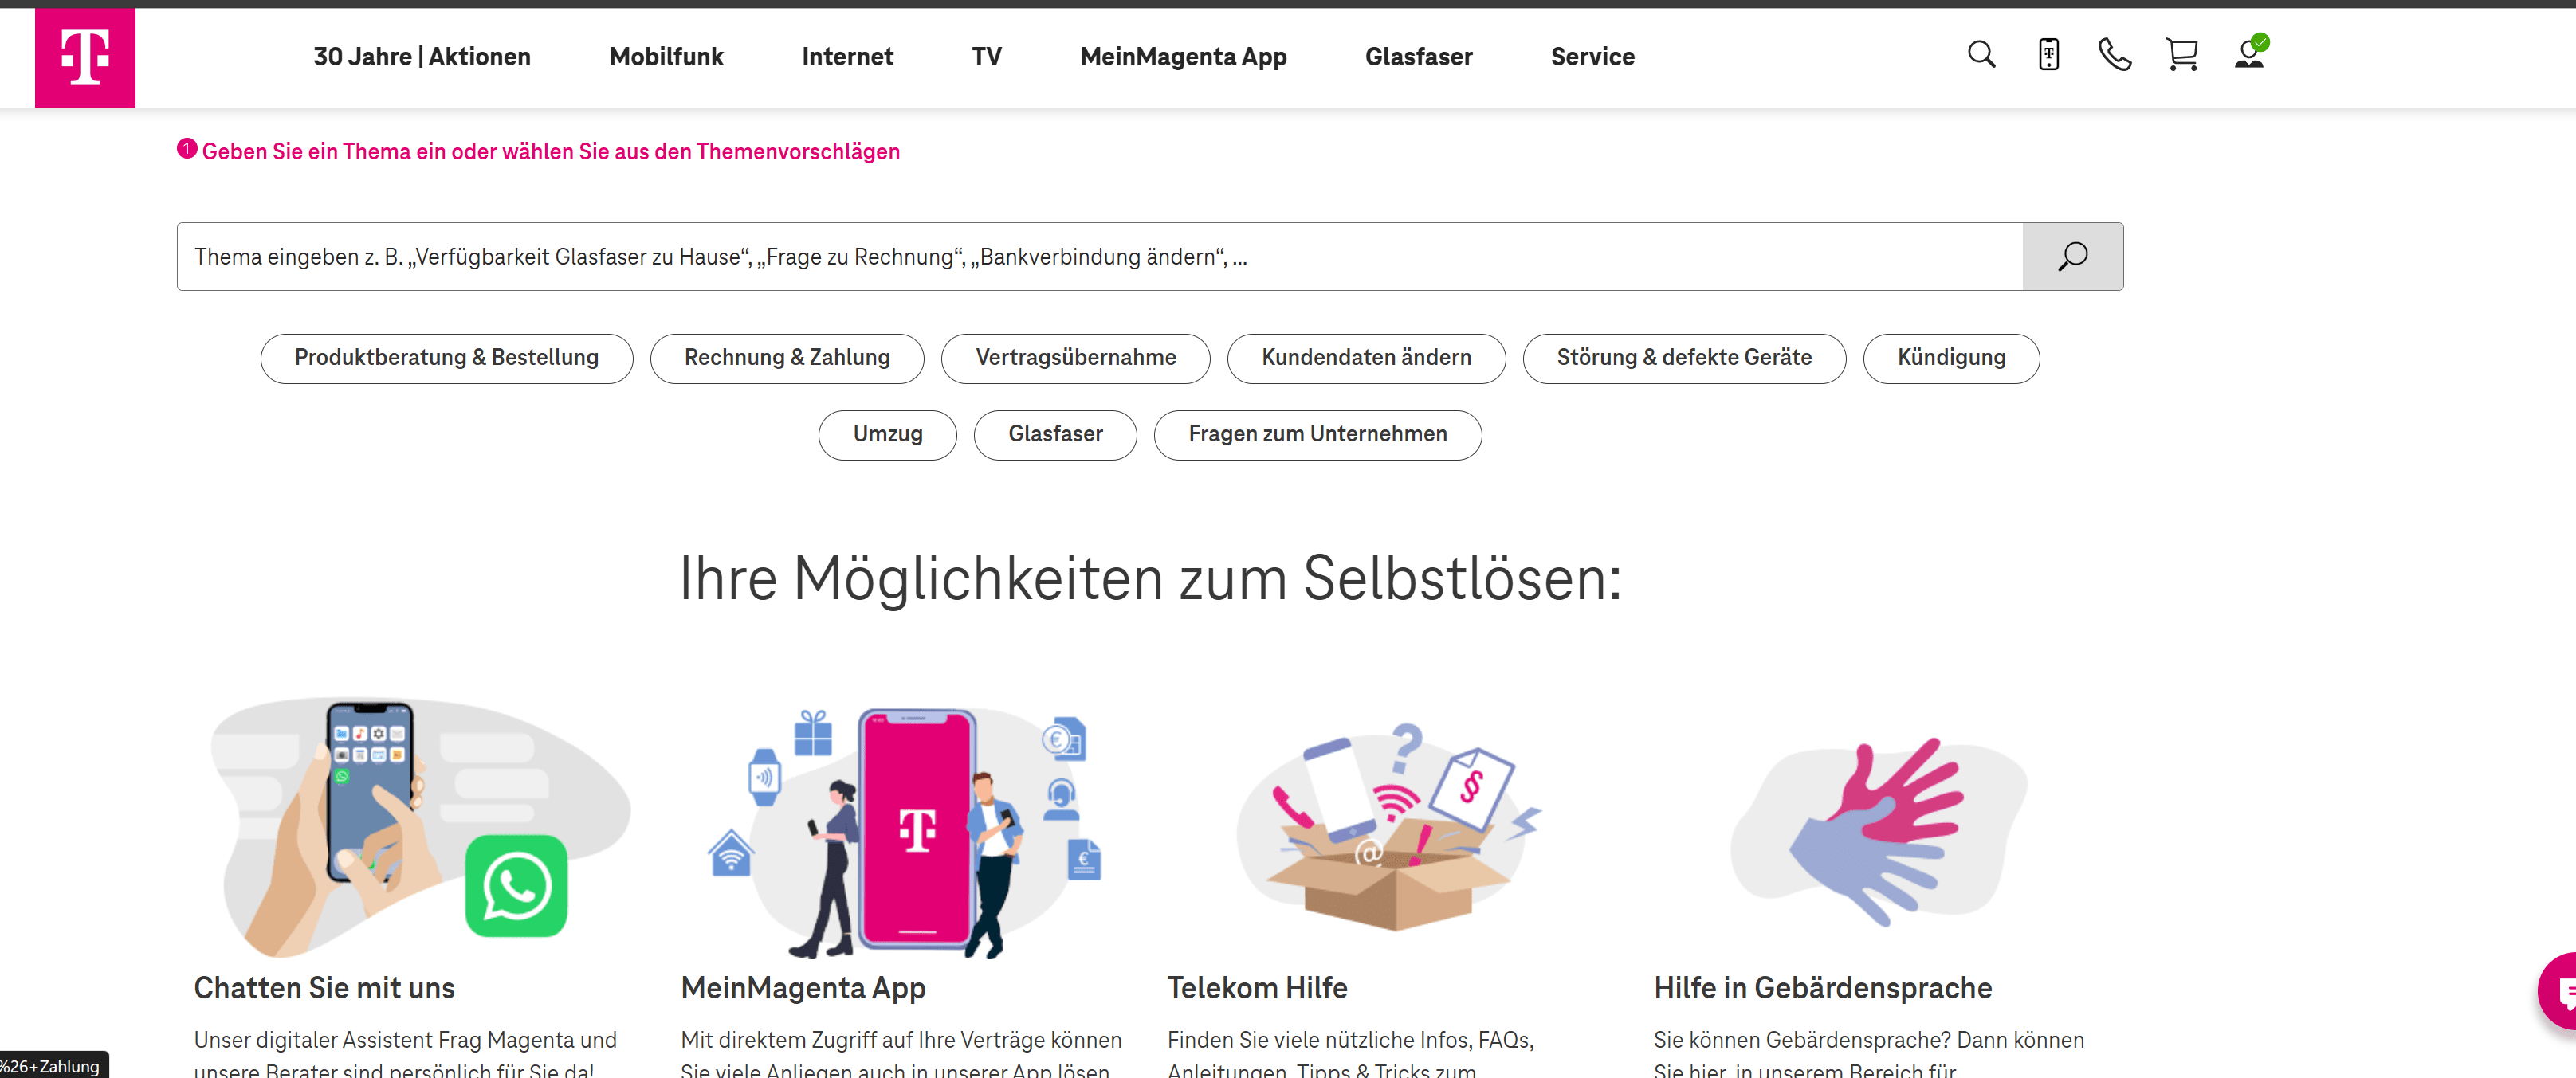Screen dimensions: 2576x1078
Task: Focus the Thema eingeben search field
Action: click(1098, 257)
